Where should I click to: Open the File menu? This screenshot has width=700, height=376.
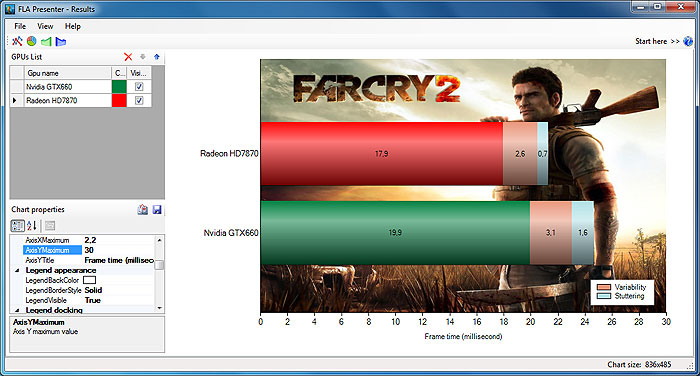20,26
